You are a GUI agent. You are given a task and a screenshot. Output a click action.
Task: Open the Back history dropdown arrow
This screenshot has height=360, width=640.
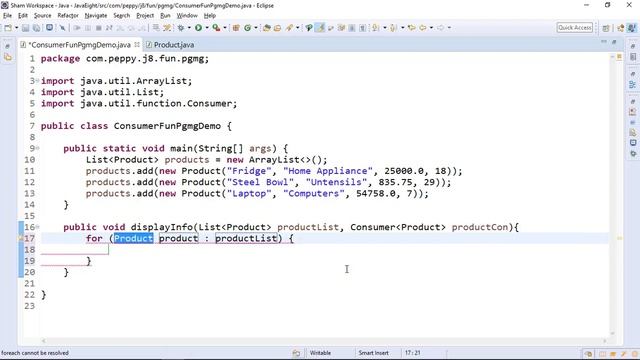(431, 28)
